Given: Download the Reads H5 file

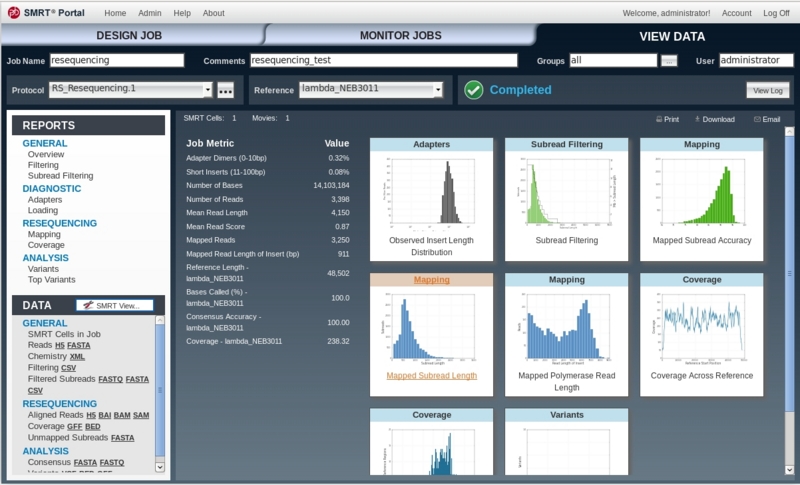Looking at the screenshot, I should [x=60, y=345].
